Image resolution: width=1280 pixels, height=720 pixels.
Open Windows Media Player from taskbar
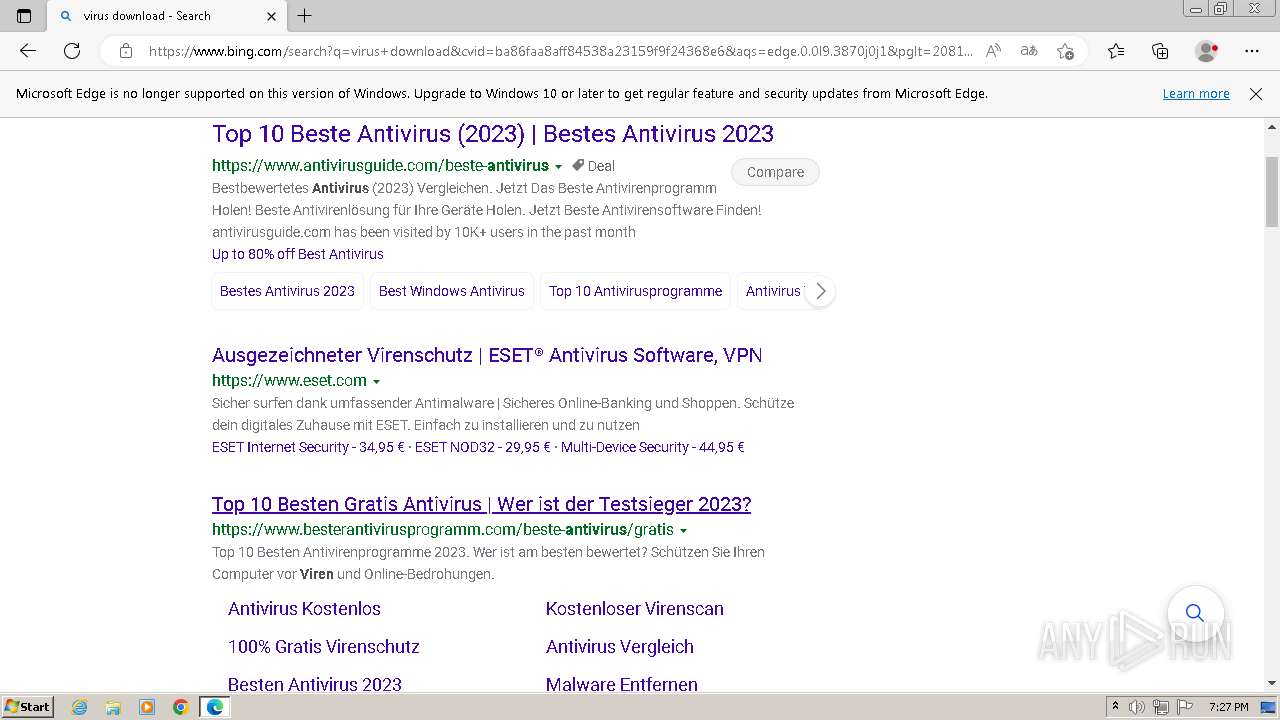point(147,707)
